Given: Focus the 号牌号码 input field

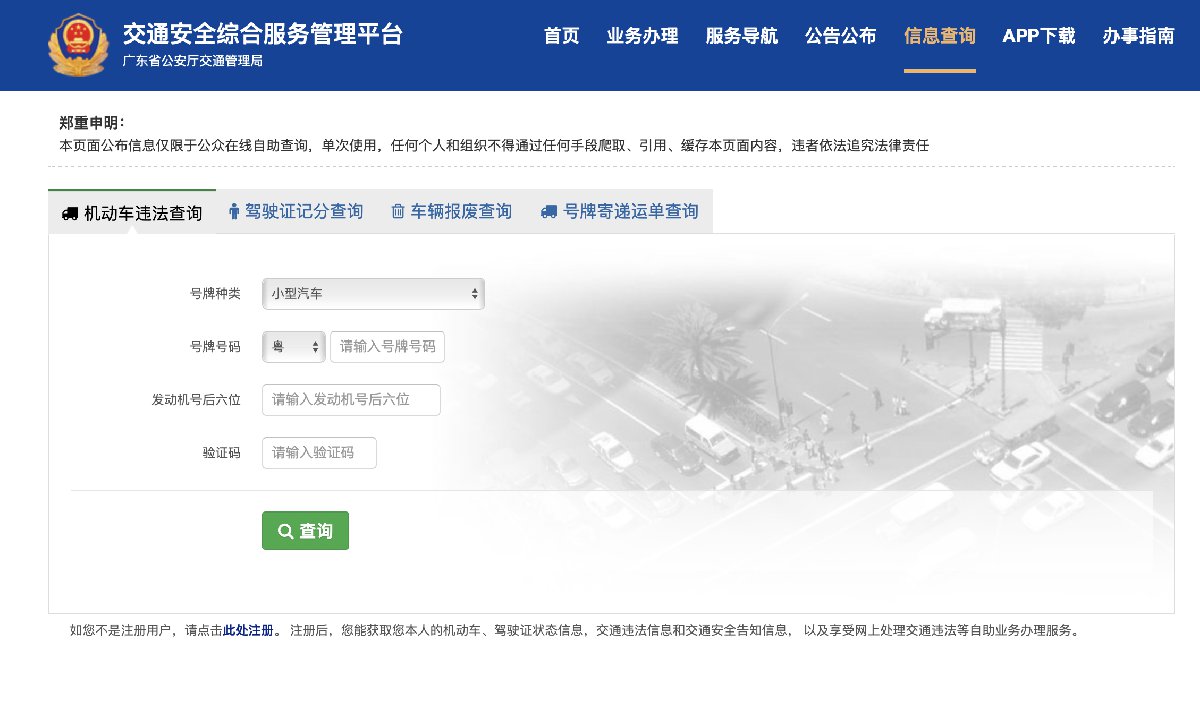Looking at the screenshot, I should (x=387, y=347).
